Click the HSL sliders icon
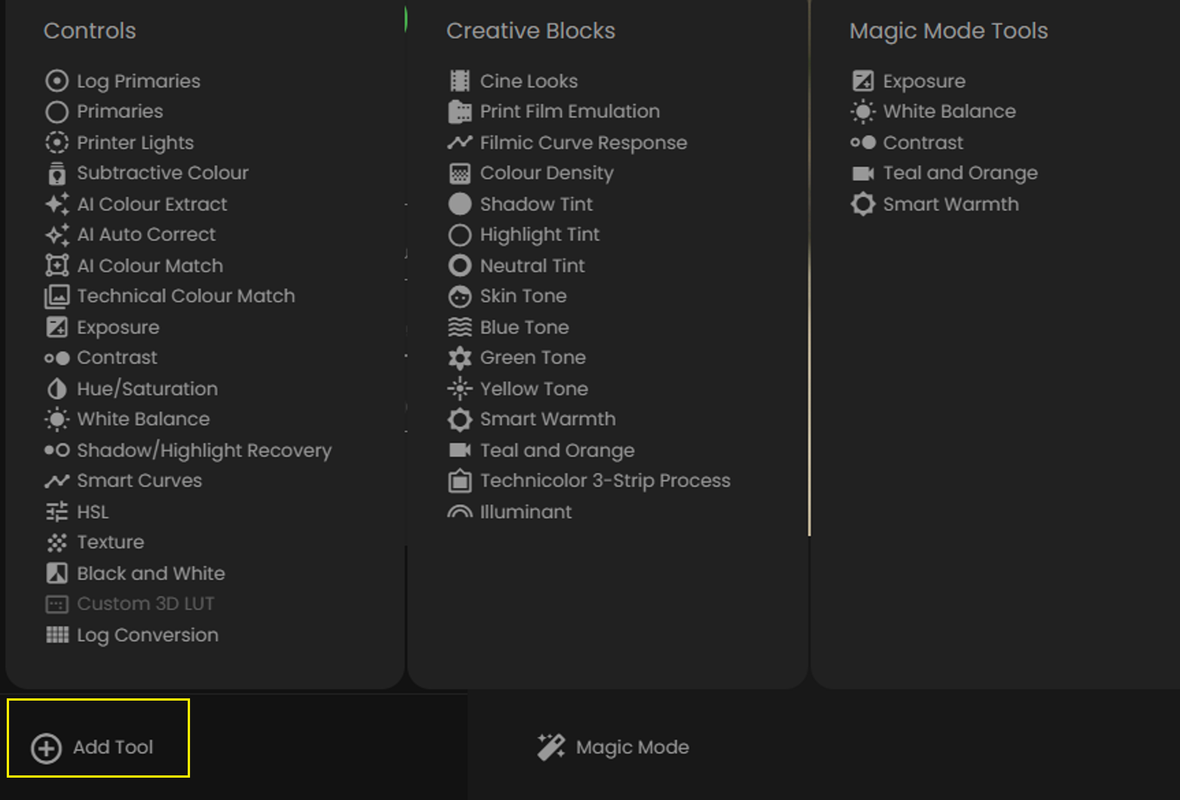1180x800 pixels. [x=56, y=512]
